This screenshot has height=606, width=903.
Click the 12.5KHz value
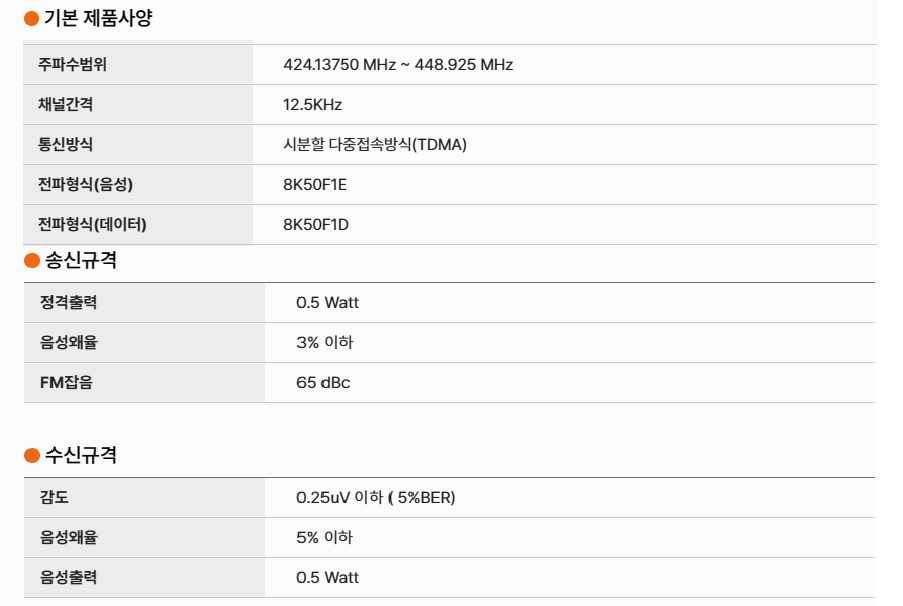pos(313,105)
